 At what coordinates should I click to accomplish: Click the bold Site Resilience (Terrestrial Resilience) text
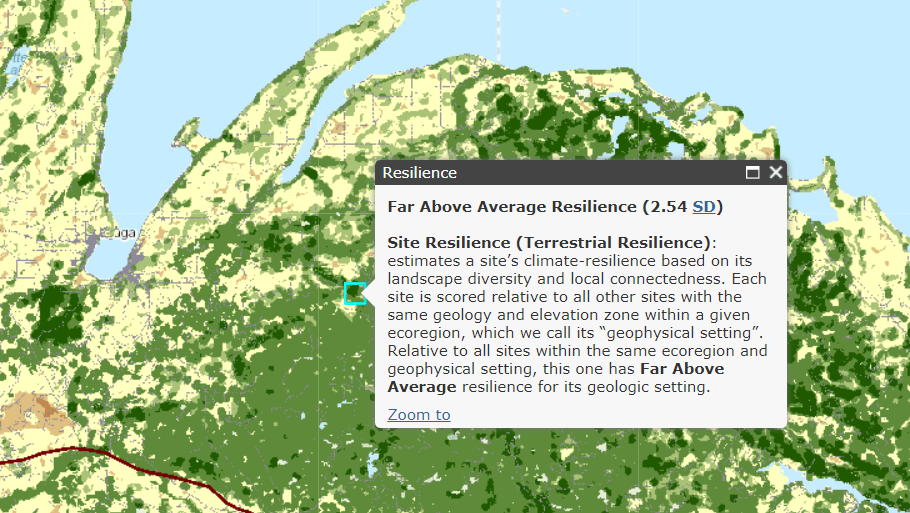(549, 243)
